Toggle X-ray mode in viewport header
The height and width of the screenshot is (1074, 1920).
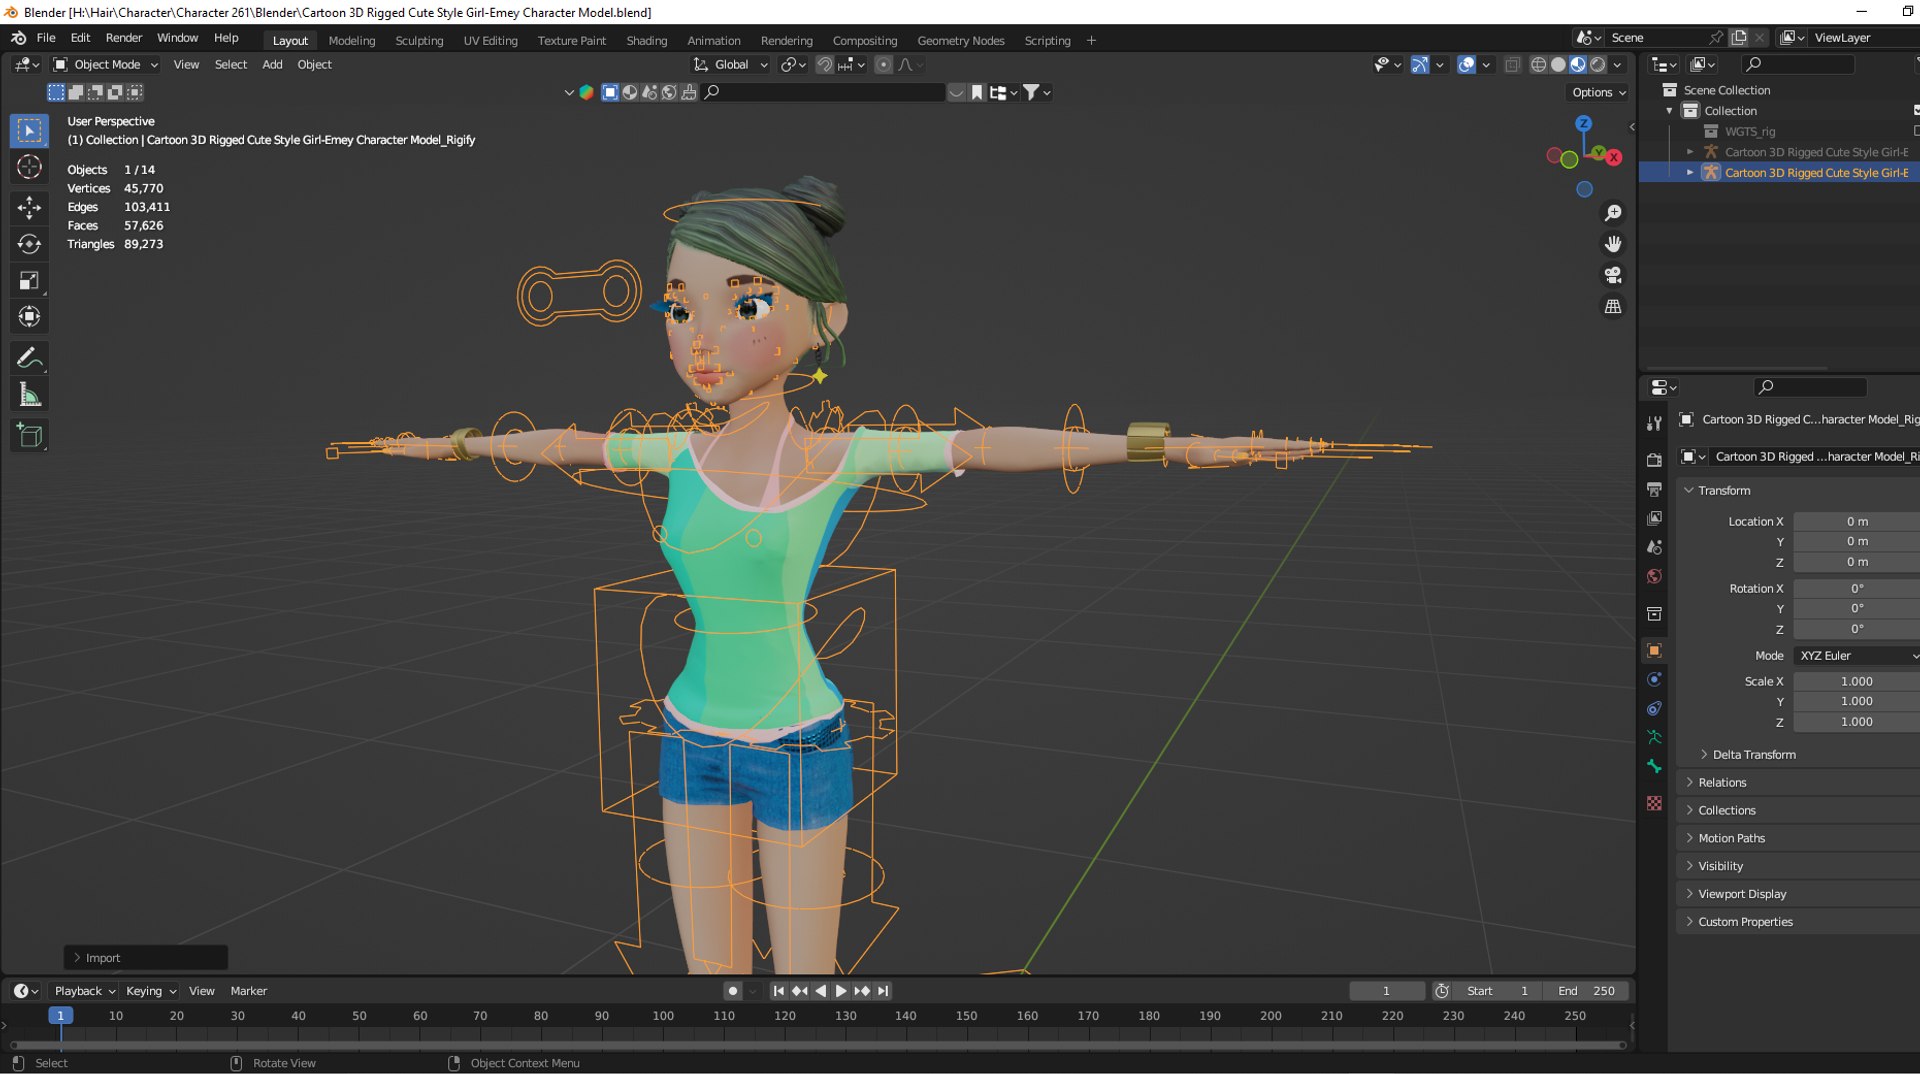point(1512,65)
